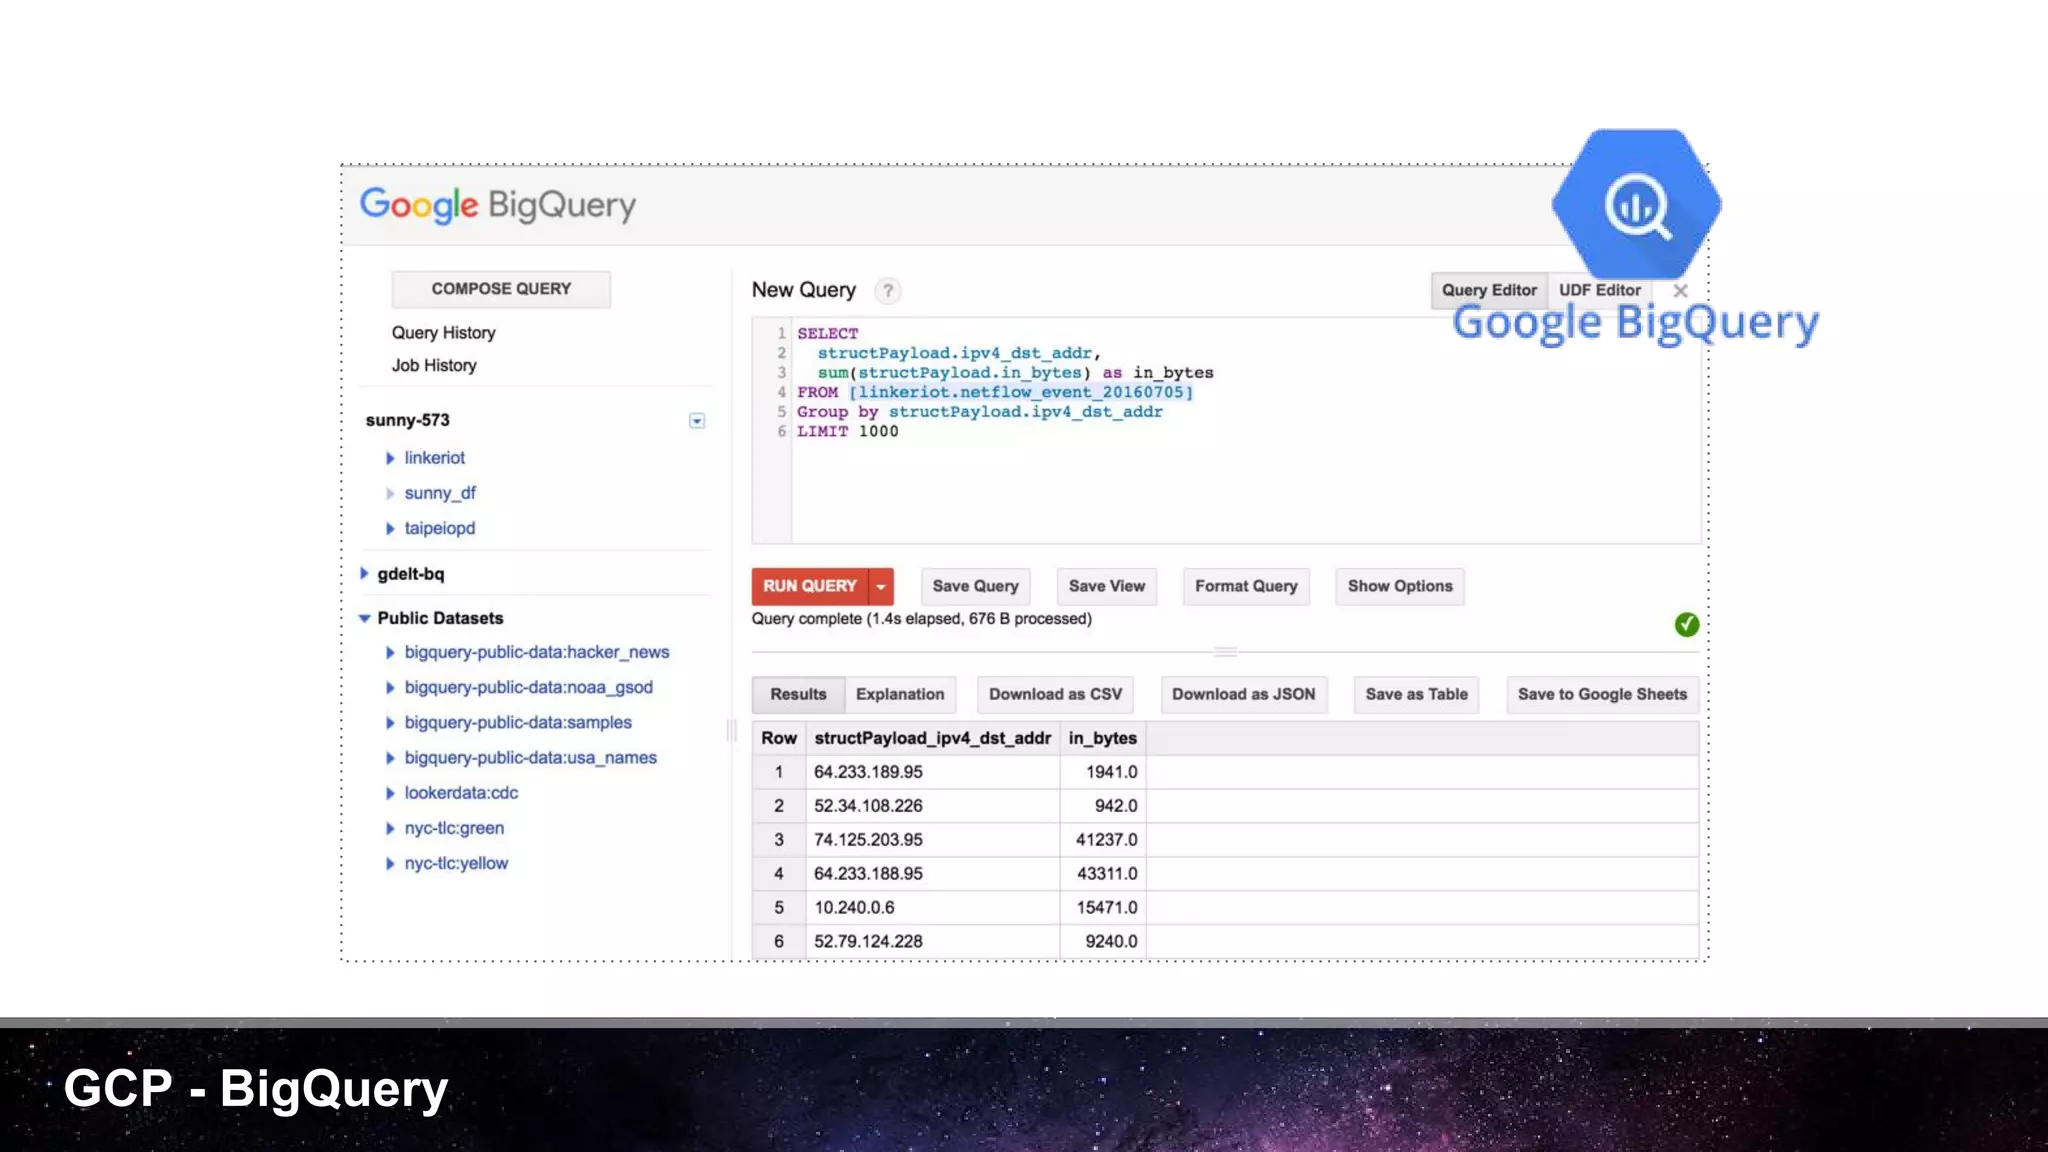Collapse the Public Datasets section
This screenshot has width=2048, height=1152.
pos(365,619)
